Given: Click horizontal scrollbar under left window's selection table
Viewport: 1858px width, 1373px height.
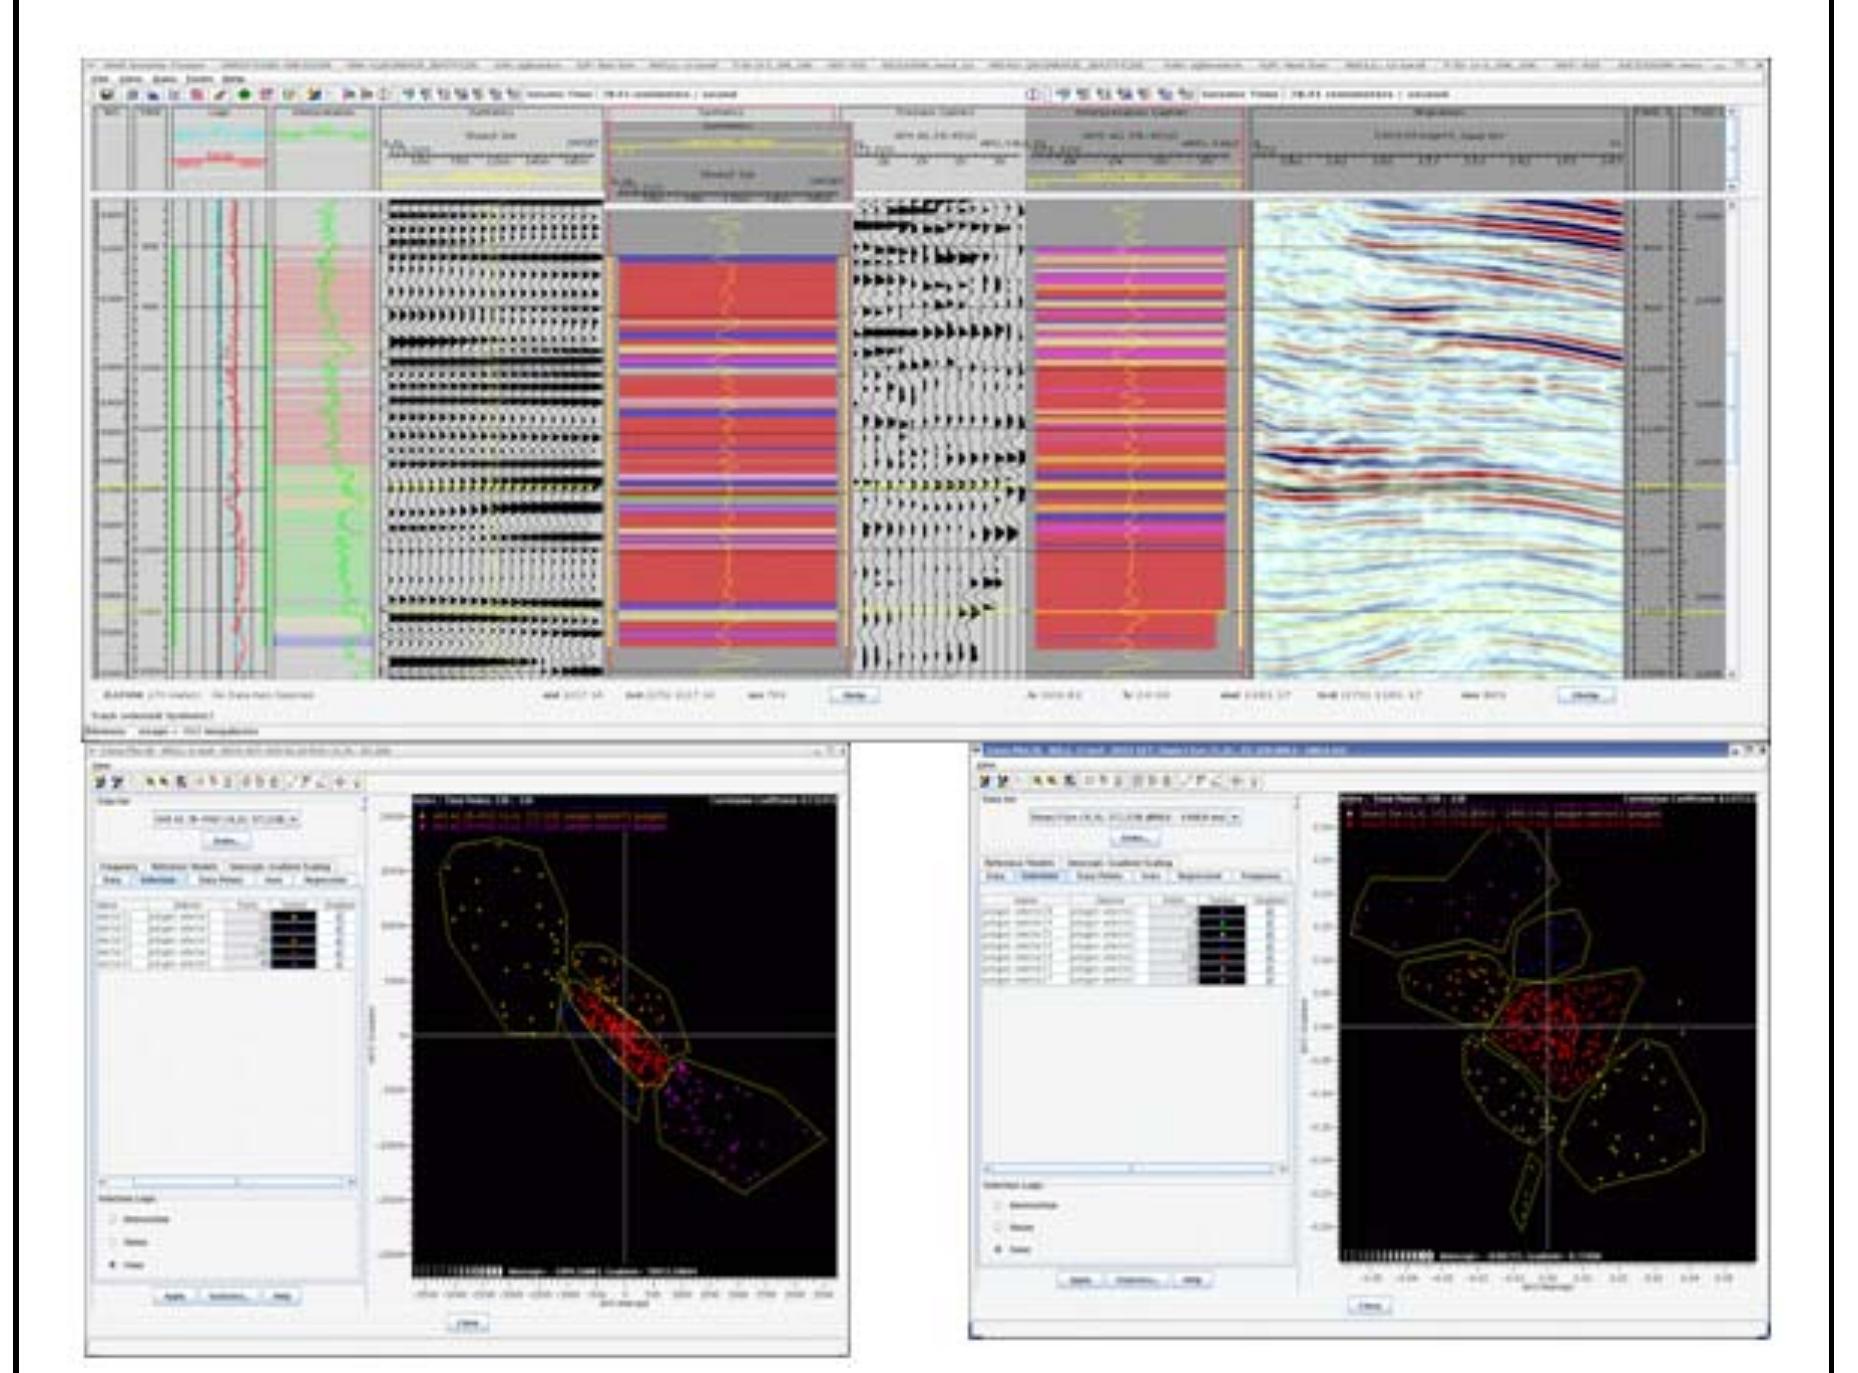Looking at the screenshot, I should (x=226, y=1182).
